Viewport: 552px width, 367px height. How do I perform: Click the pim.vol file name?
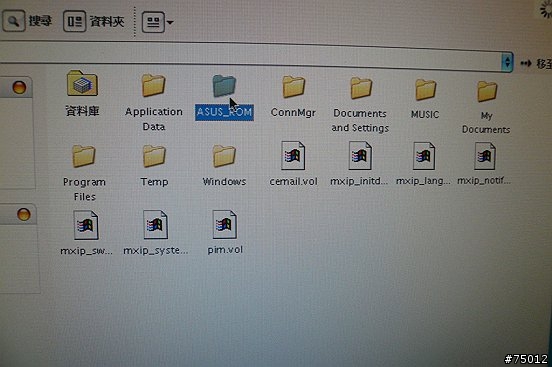point(225,250)
